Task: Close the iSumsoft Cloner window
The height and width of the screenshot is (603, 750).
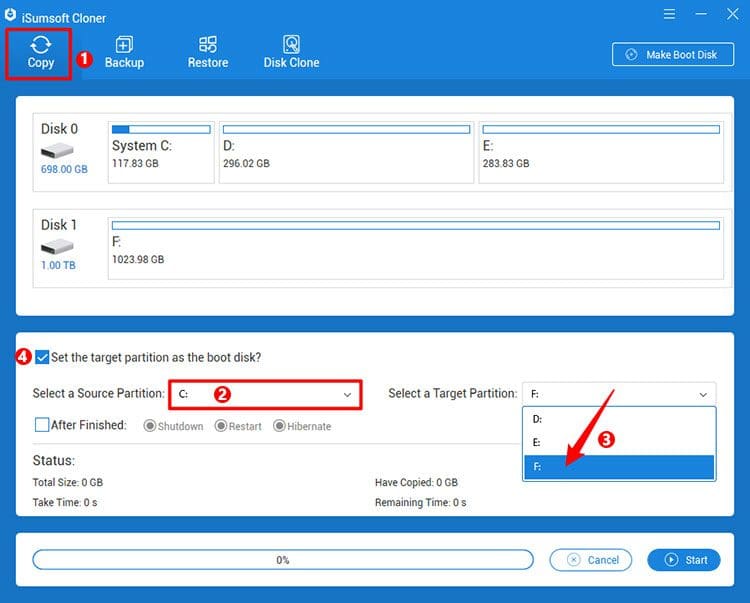Action: click(x=732, y=14)
